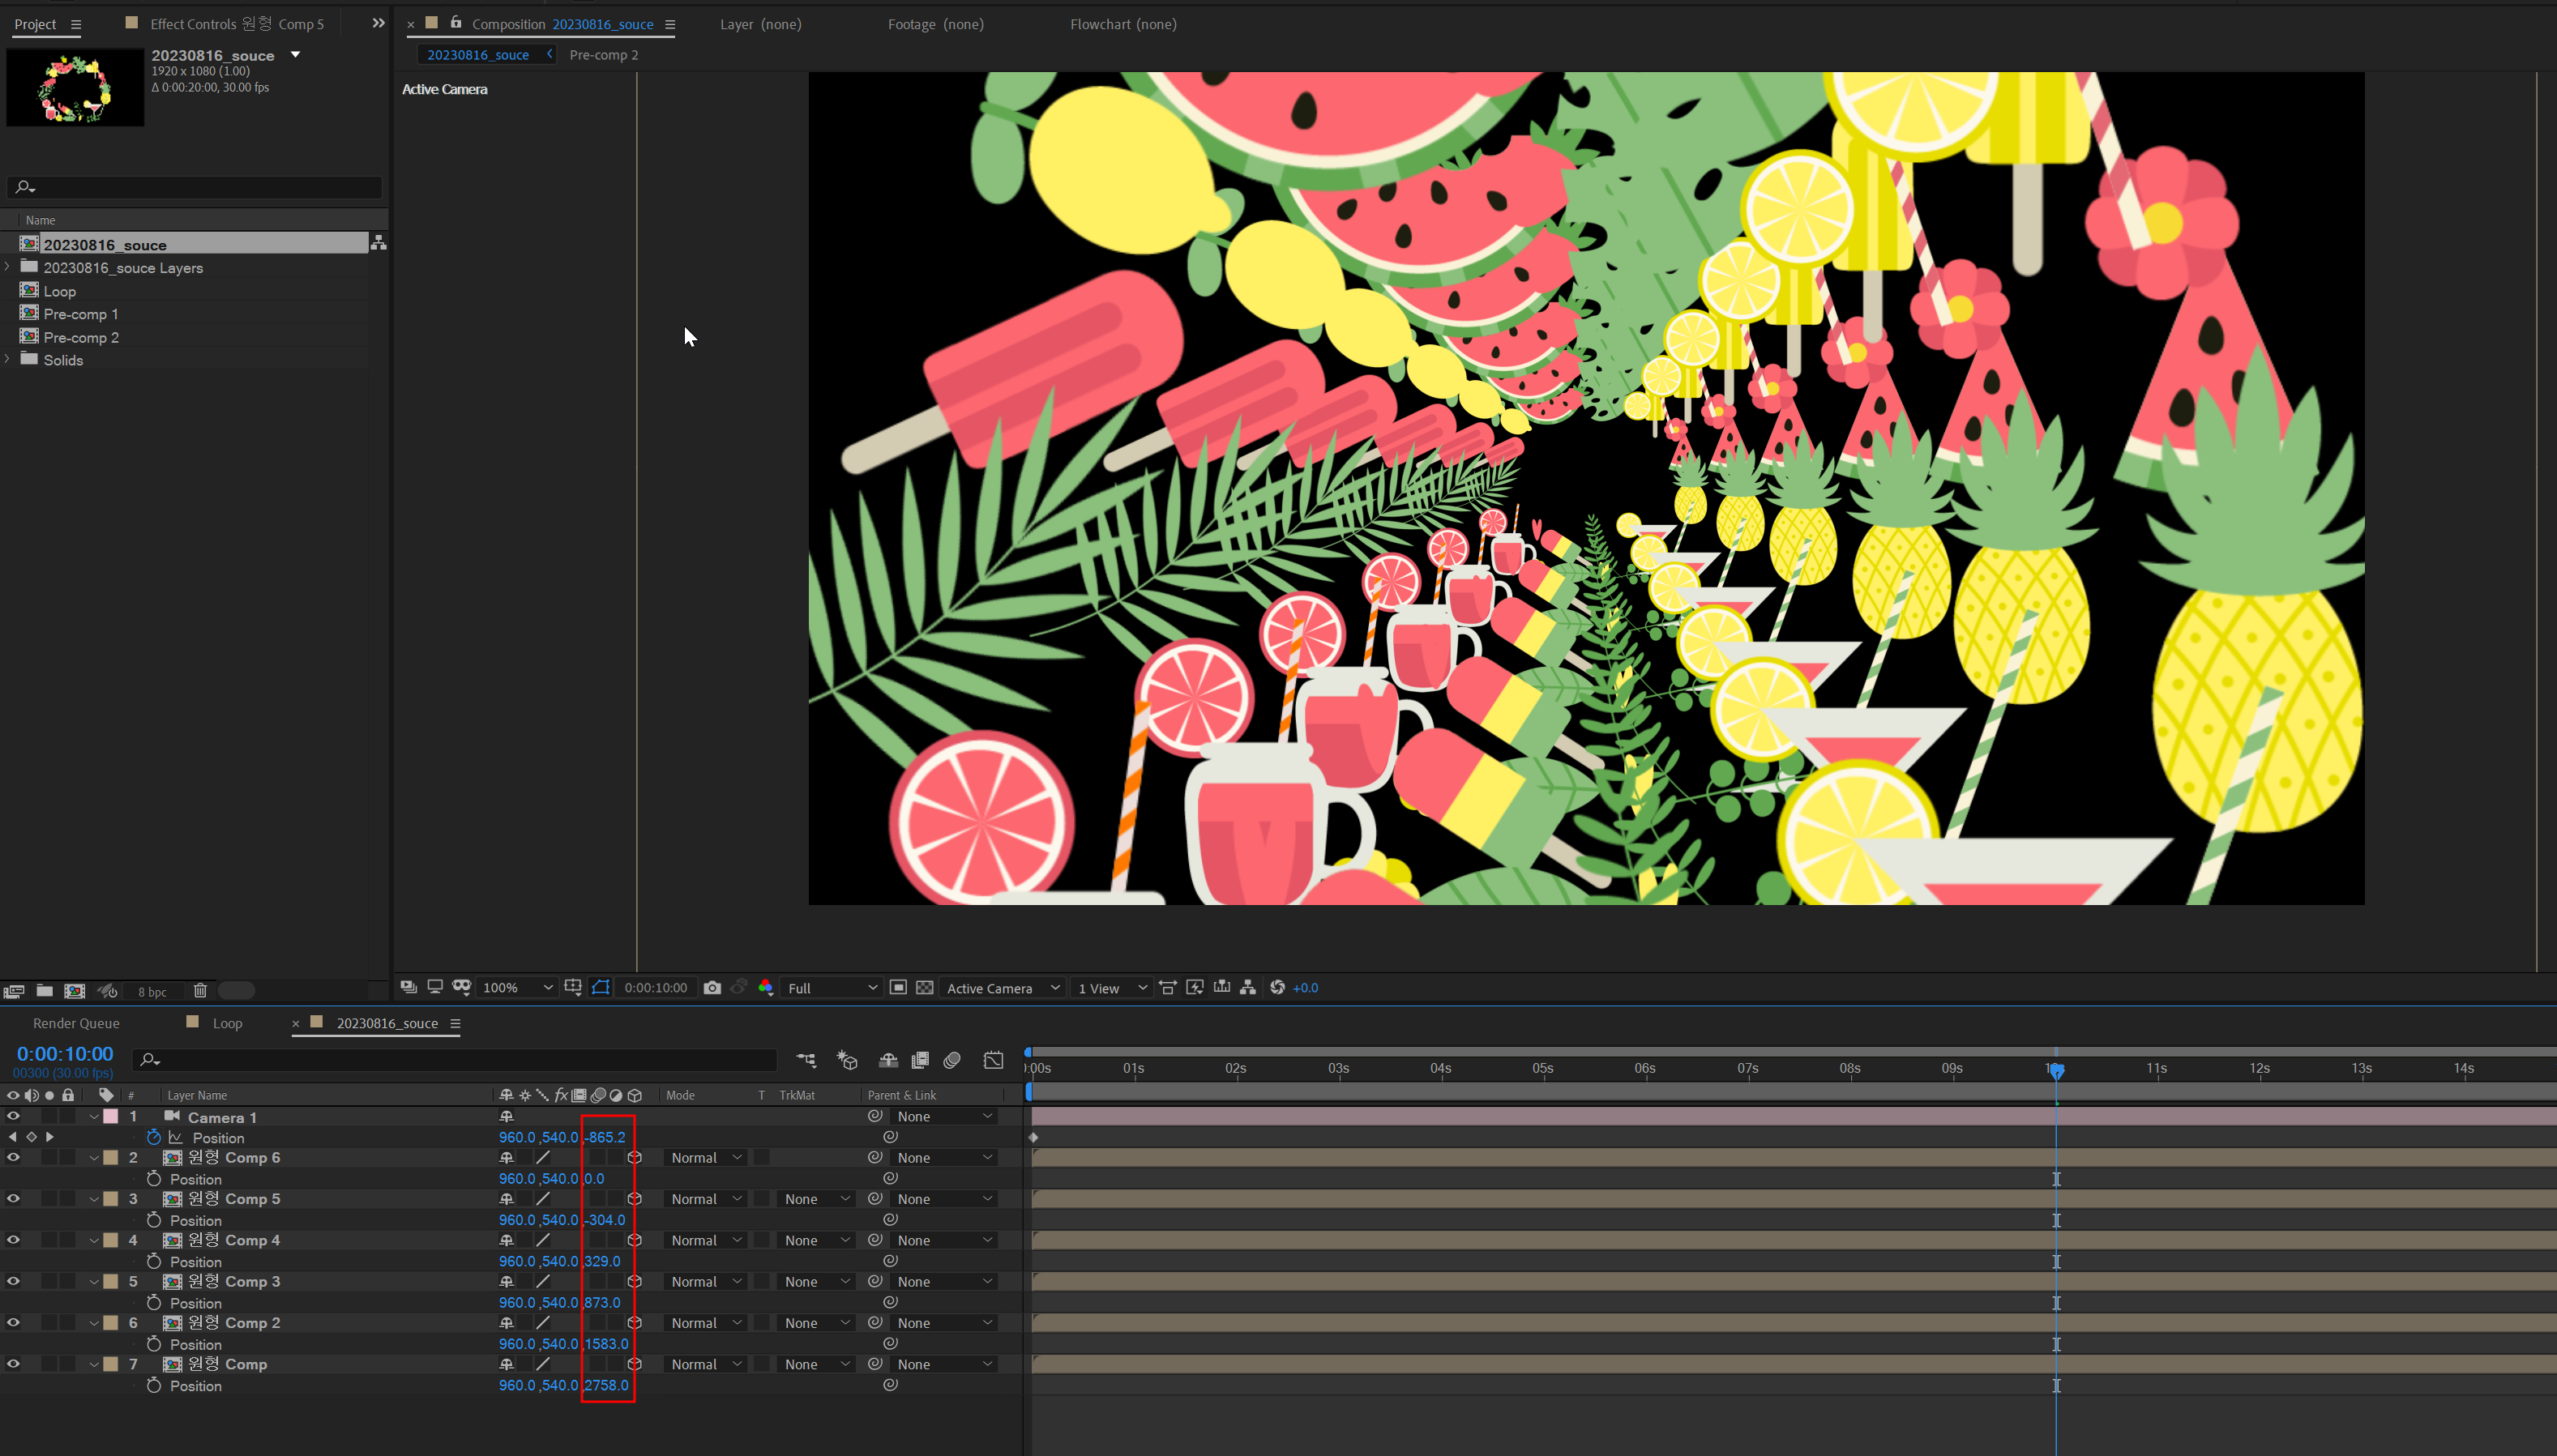Hide the 원형 Comp 4 layer

[x=13, y=1240]
